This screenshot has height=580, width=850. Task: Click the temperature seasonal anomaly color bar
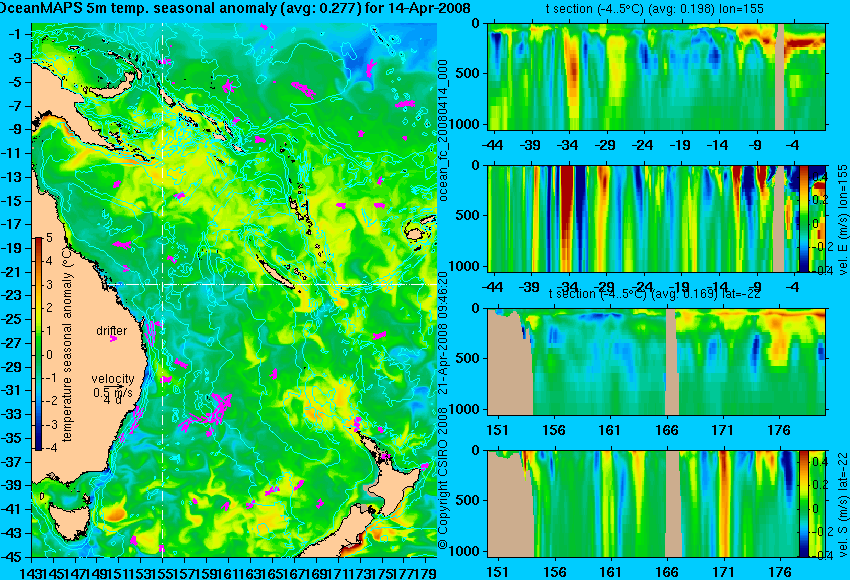click(38, 344)
